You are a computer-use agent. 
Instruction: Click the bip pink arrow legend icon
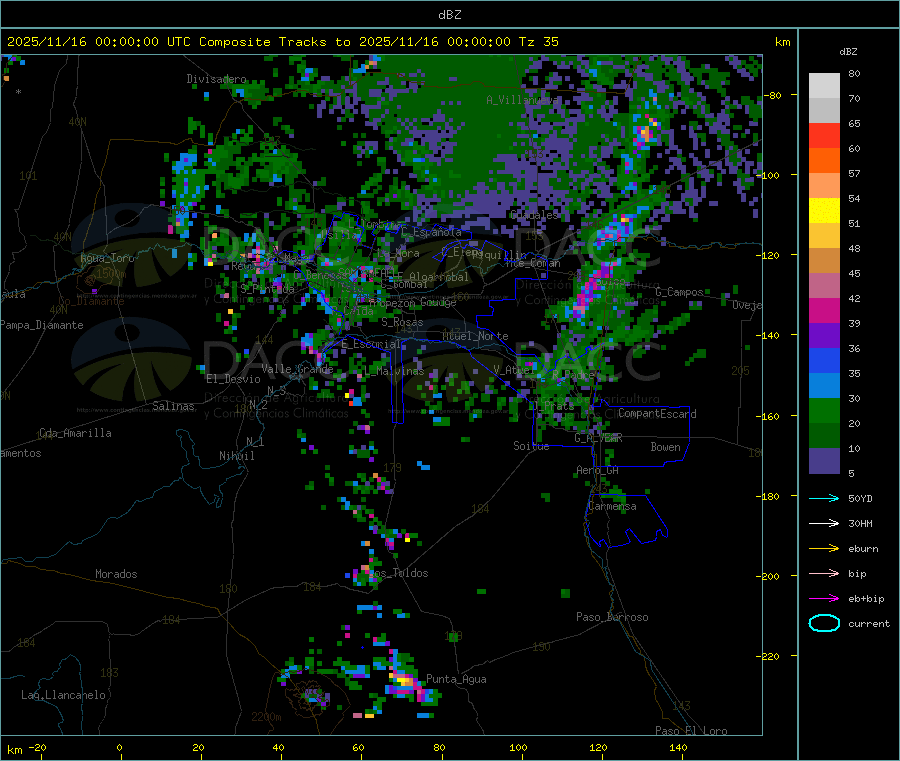[x=824, y=573]
